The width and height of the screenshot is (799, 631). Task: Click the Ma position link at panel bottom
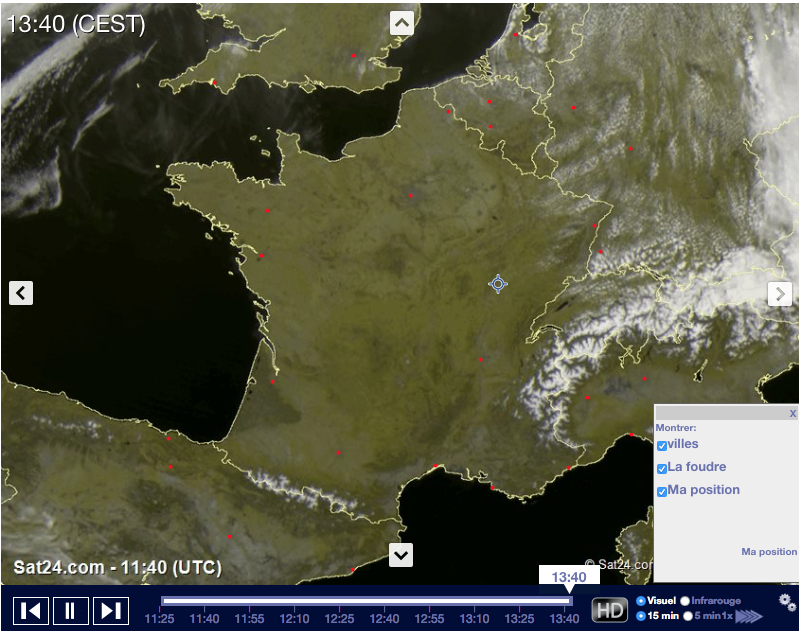(768, 552)
